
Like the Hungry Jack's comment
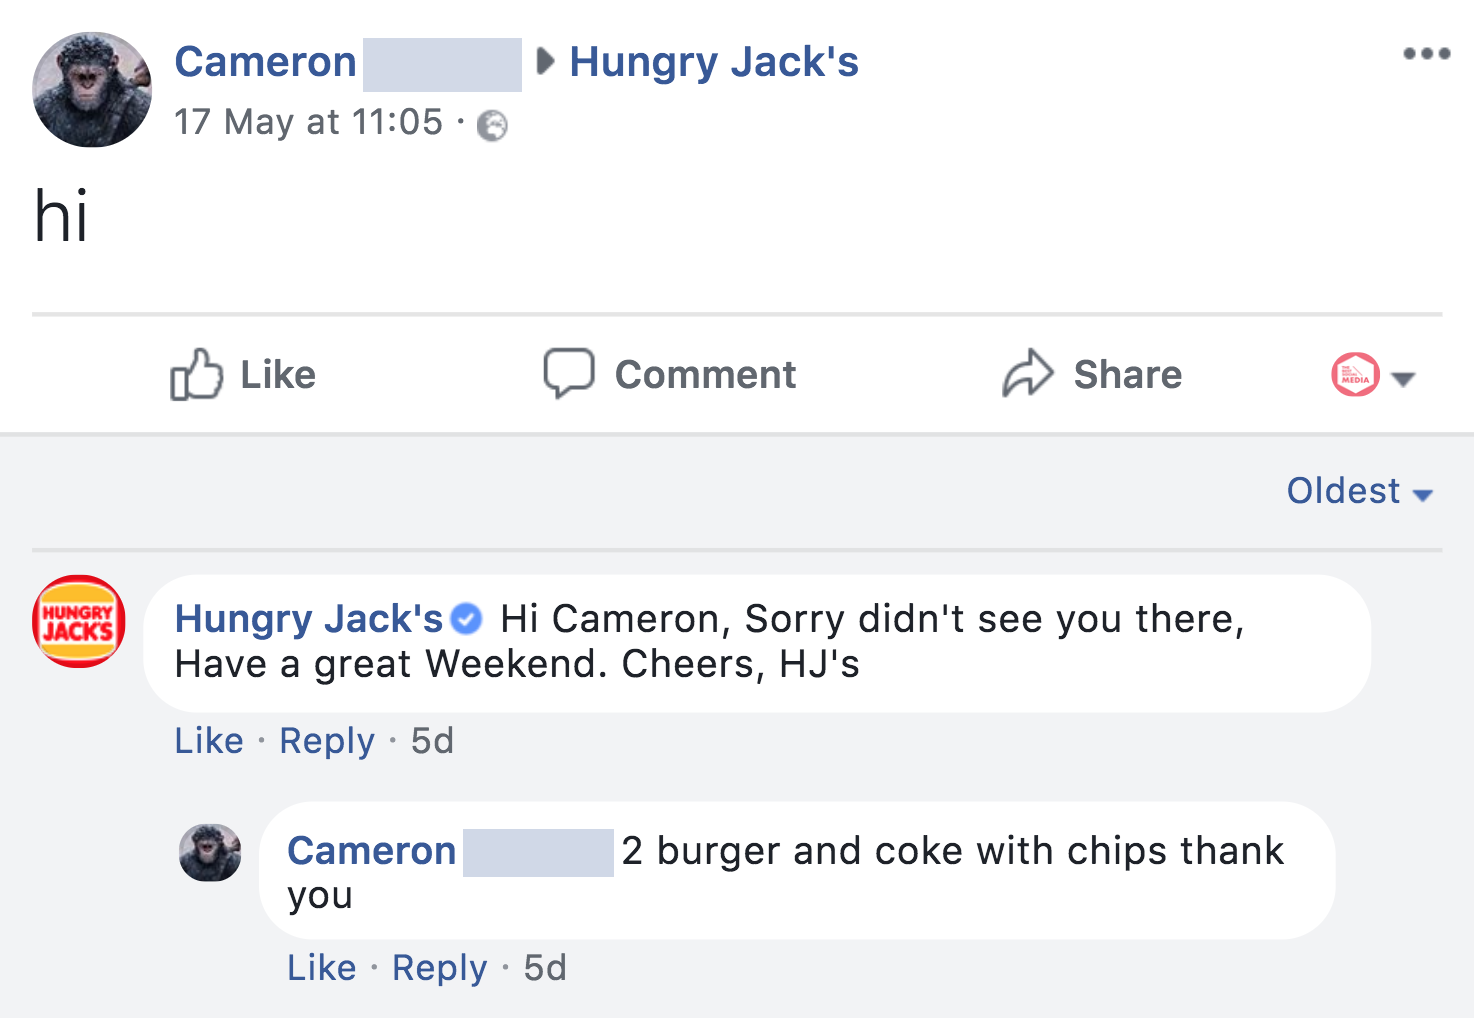point(209,741)
